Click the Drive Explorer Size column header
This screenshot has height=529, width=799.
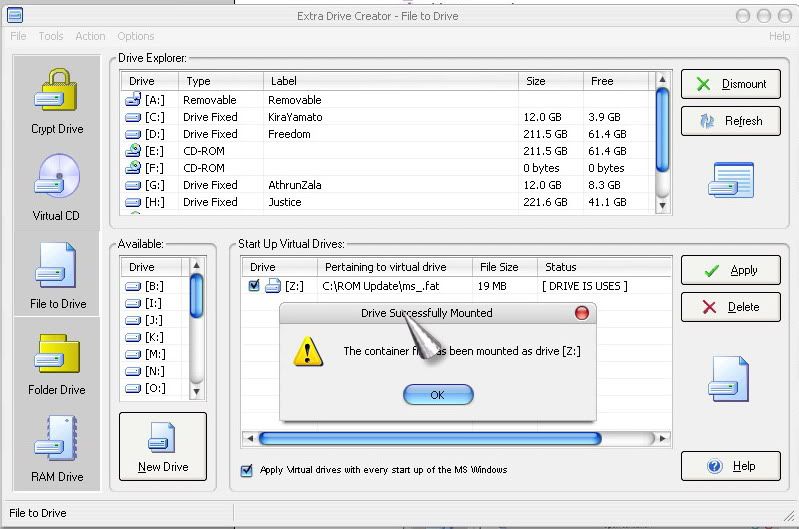click(x=550, y=81)
